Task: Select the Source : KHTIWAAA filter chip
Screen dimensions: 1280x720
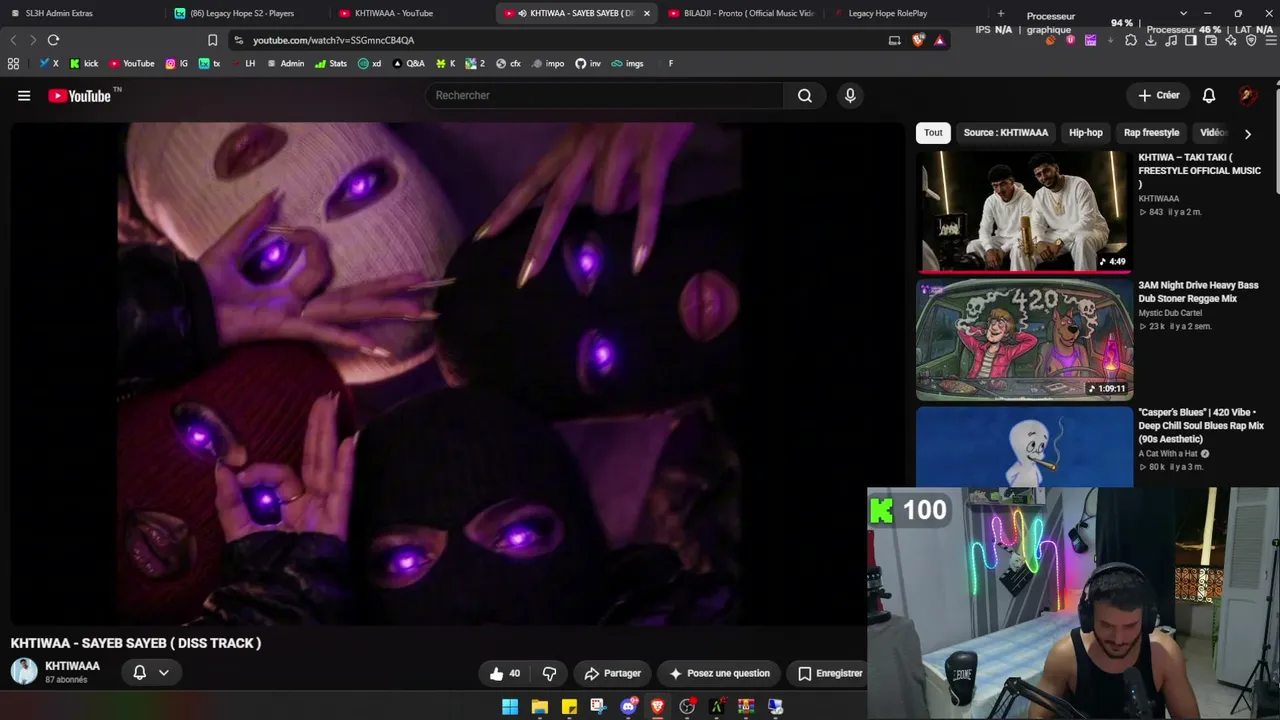Action: coord(1005,133)
